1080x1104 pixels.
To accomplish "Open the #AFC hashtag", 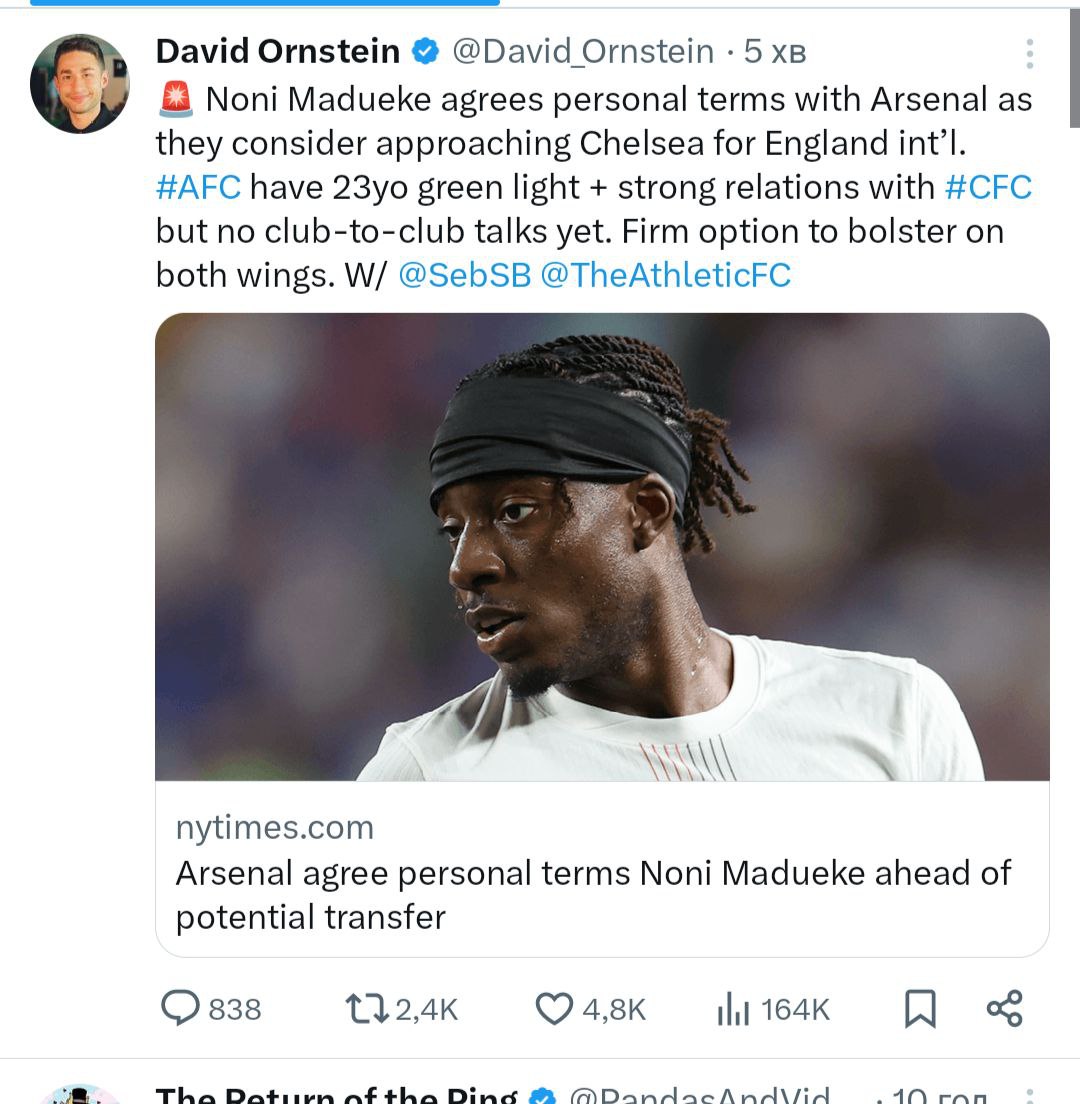I will (199, 187).
